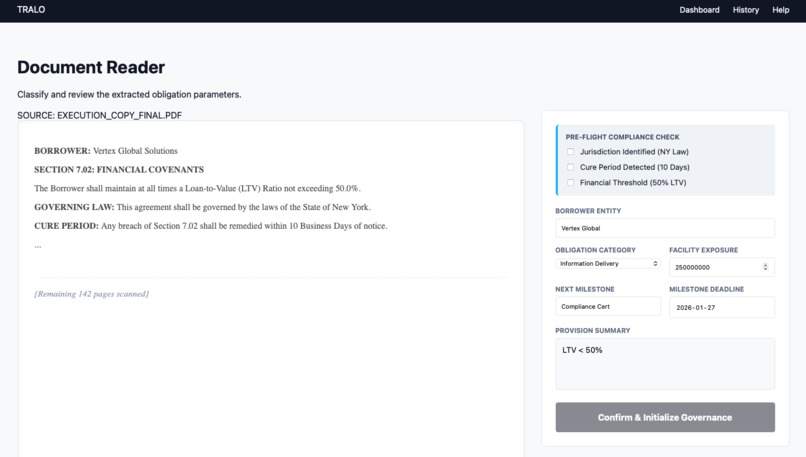Image resolution: width=806 pixels, height=457 pixels.
Task: Click the 'Document Reader' page heading
Action: (x=91, y=67)
